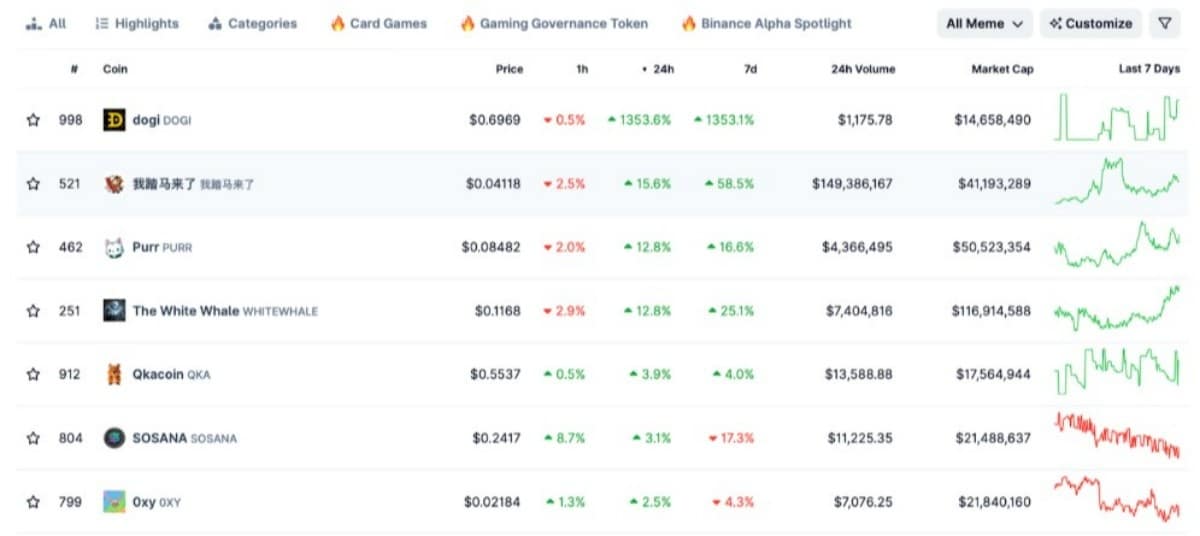Click the dogi coin logo icon

(x=115, y=120)
